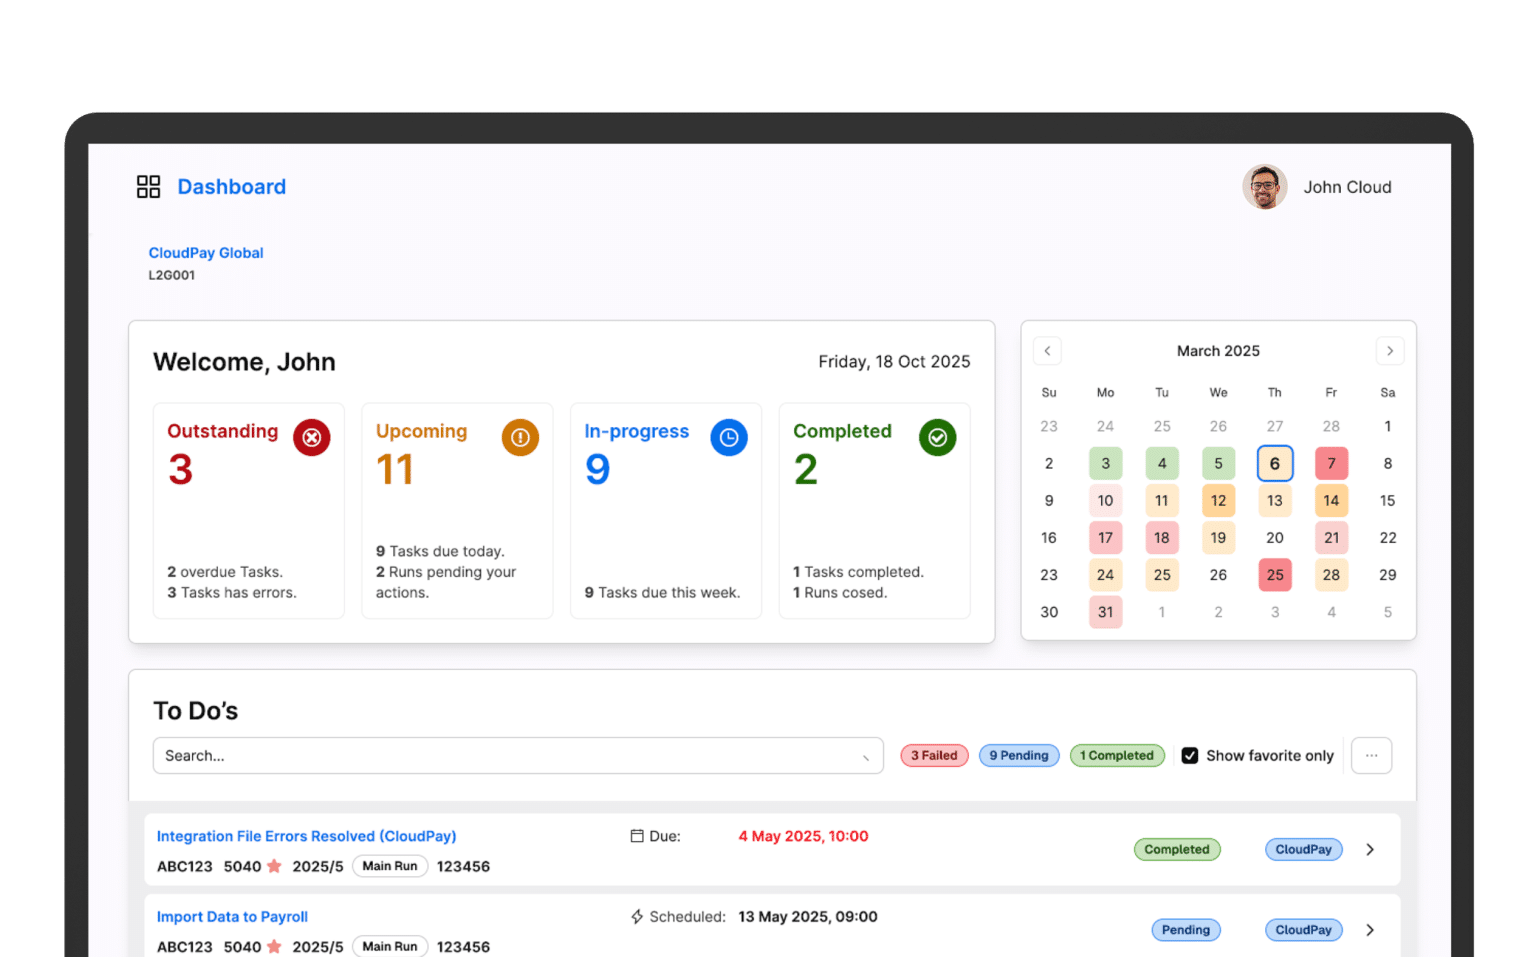
Task: Click the lightning icon beside Scheduled
Action: click(636, 916)
